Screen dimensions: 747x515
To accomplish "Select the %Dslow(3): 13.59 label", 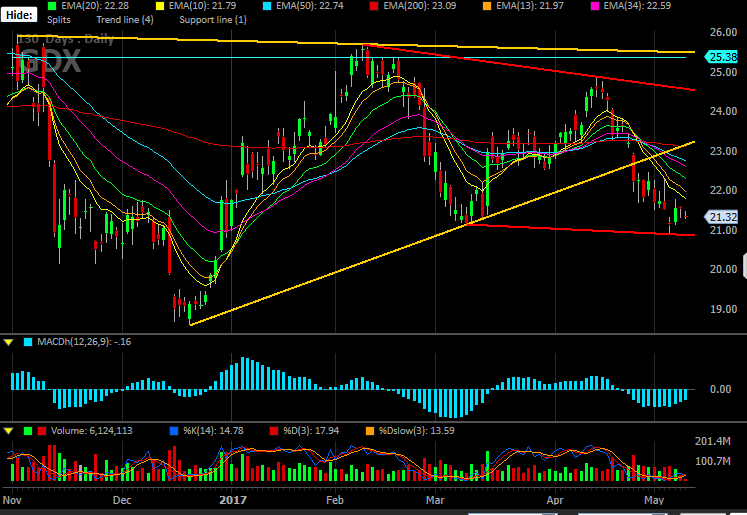I will pyautogui.click(x=417, y=431).
